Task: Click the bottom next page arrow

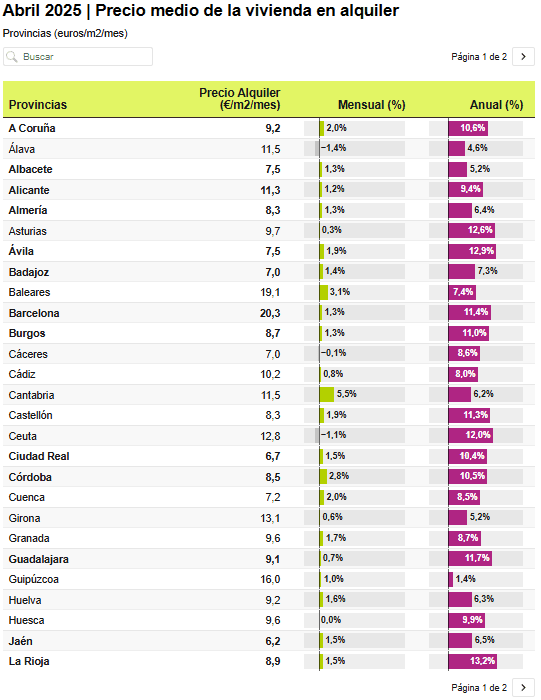Action: [523, 688]
